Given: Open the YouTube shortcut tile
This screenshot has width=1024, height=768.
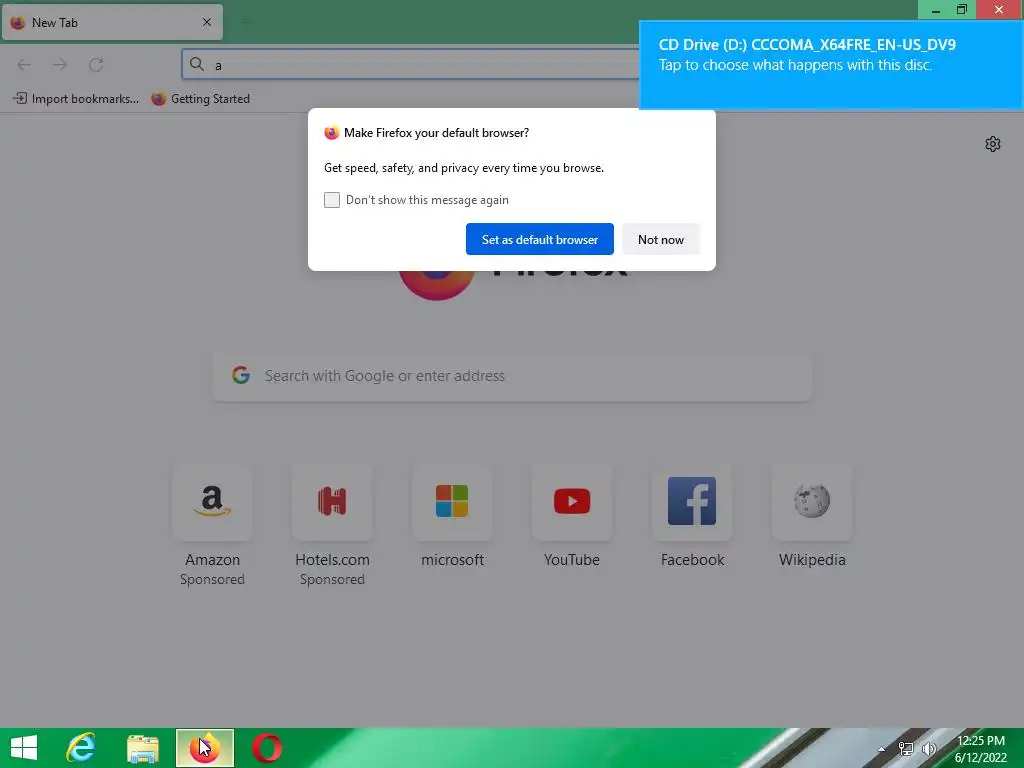Looking at the screenshot, I should (x=572, y=502).
